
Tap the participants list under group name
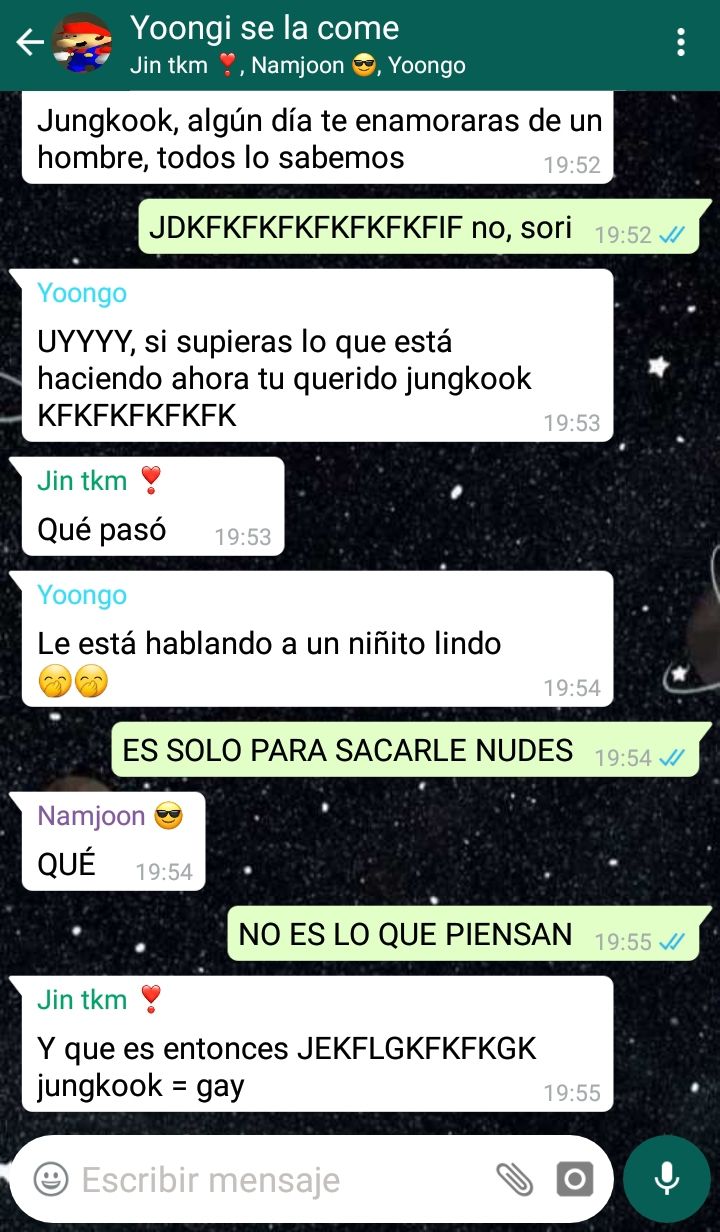click(x=297, y=66)
